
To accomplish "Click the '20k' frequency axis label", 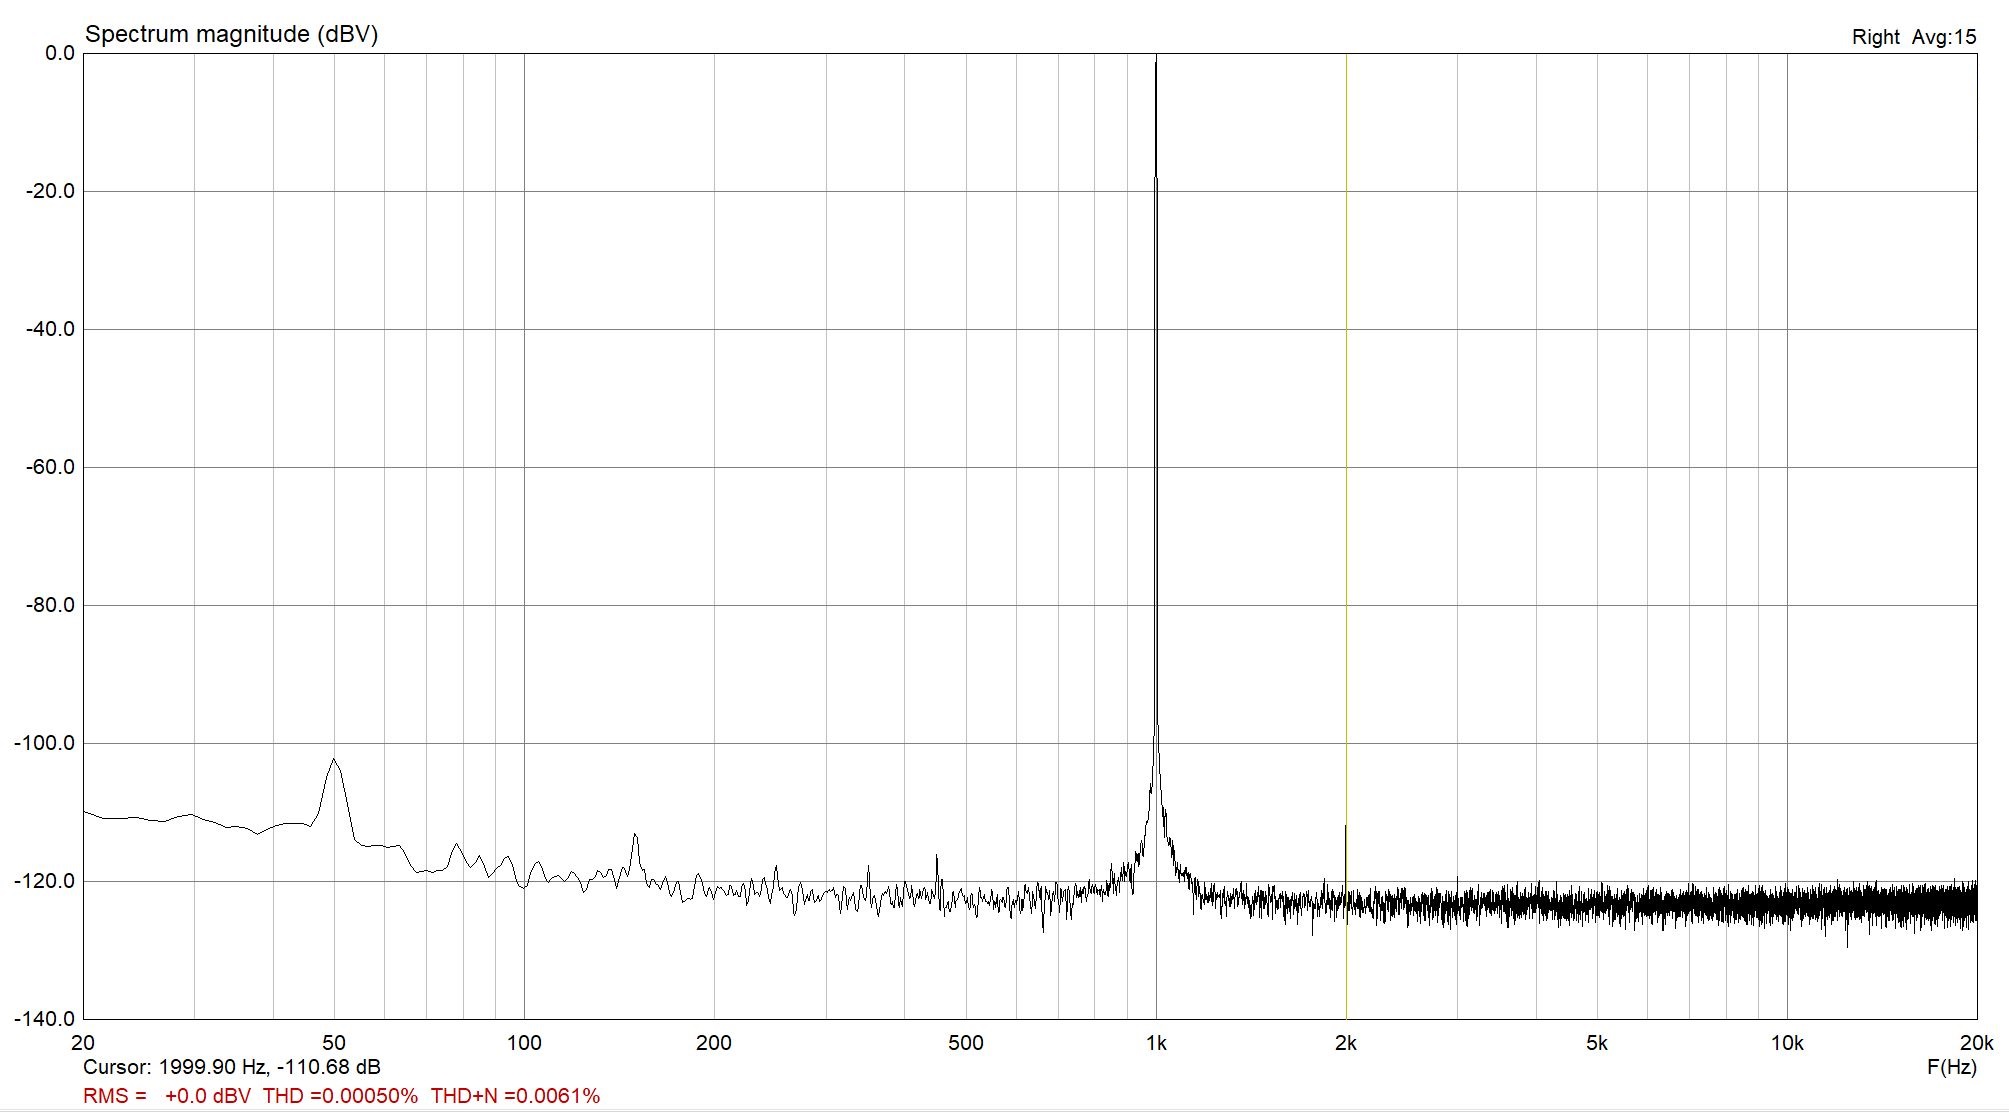I will point(1977,1043).
